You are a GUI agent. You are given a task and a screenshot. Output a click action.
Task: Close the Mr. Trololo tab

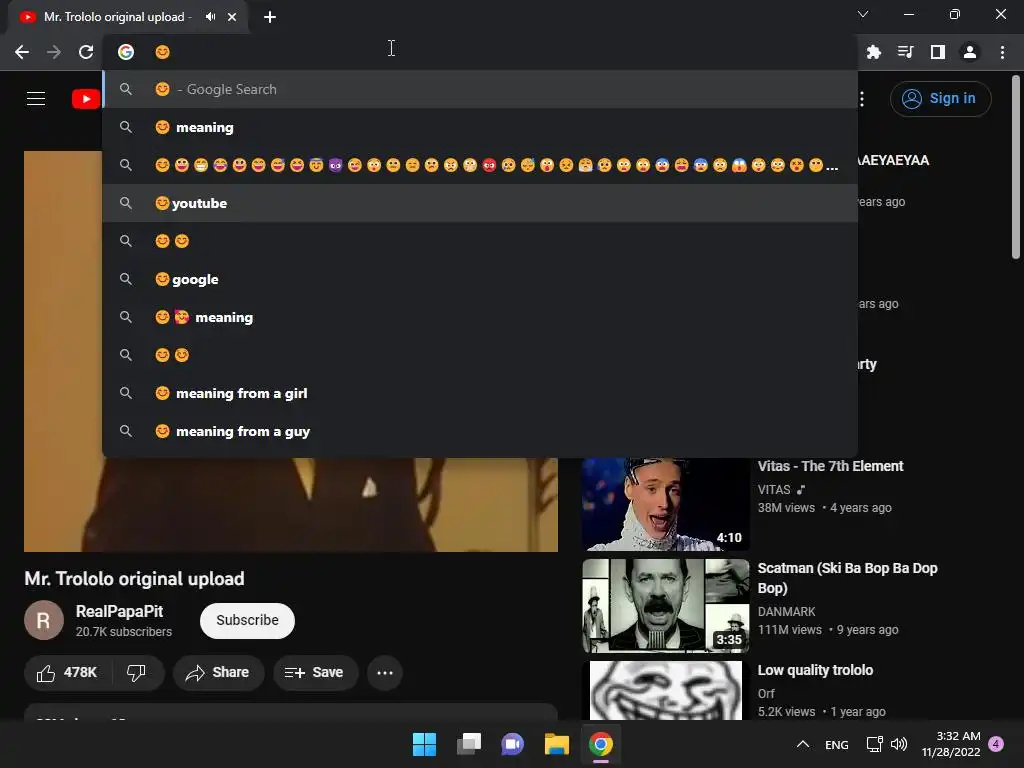tap(232, 17)
